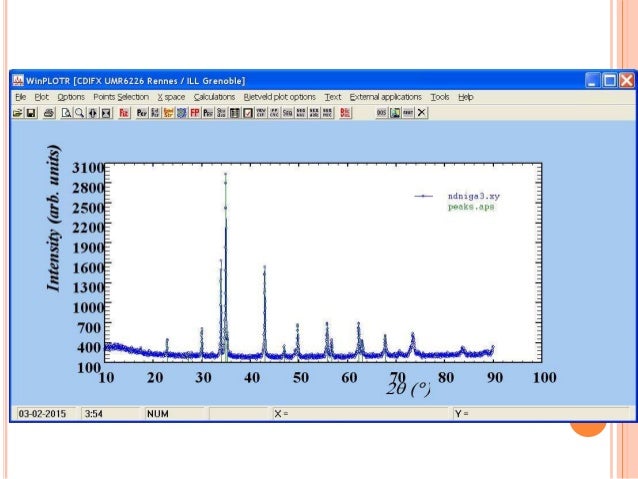Viewport: 638px width, 479px height.
Task: Launch FullProf via red FP icon
Action: point(195,113)
